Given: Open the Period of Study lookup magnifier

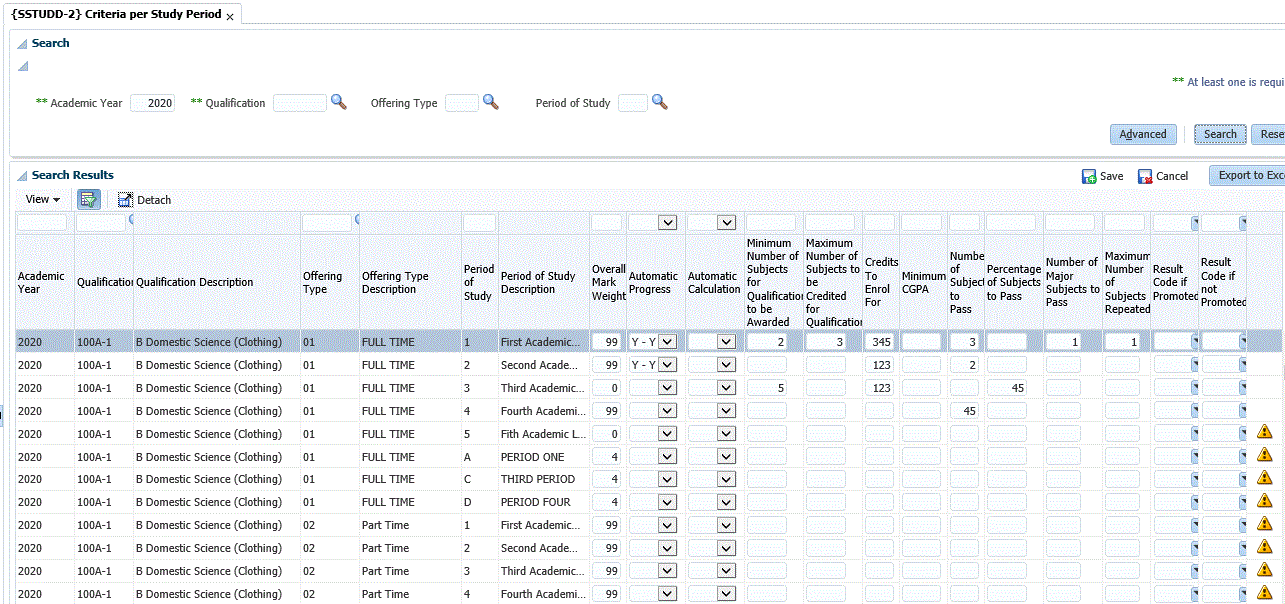Looking at the screenshot, I should click(659, 102).
